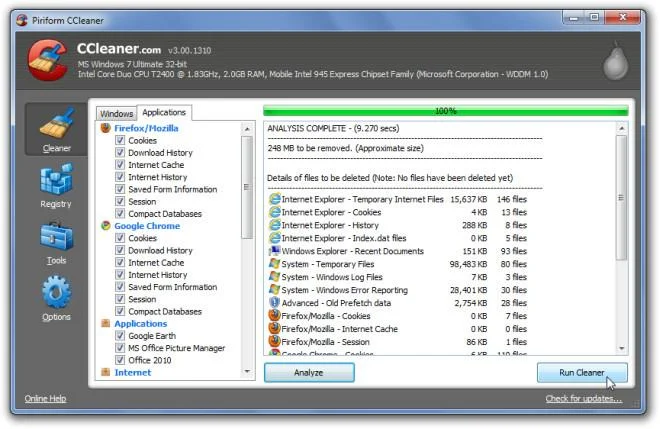The width and height of the screenshot is (660, 429).
Task: Click the Windows Error Reporting row icon
Action: coord(274,290)
